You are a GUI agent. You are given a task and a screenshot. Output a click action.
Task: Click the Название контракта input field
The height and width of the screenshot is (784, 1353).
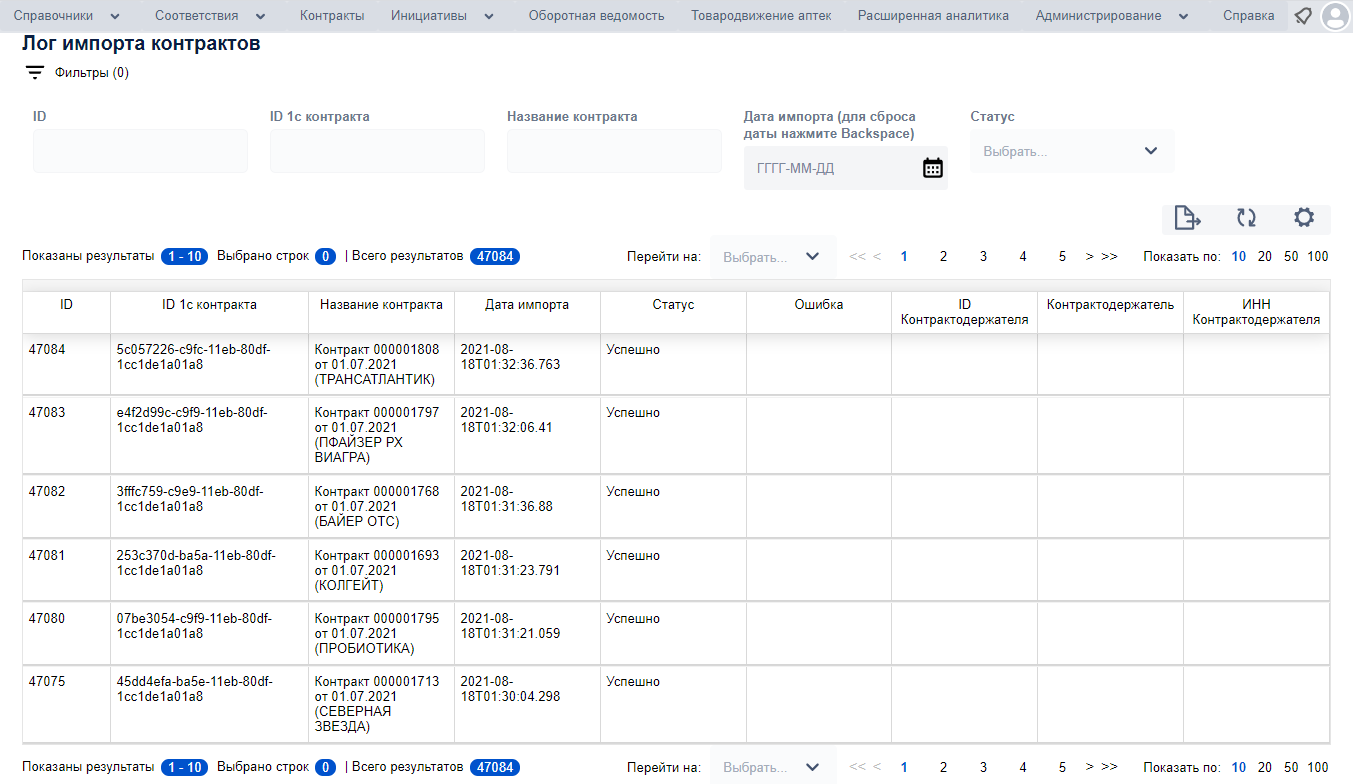click(614, 151)
